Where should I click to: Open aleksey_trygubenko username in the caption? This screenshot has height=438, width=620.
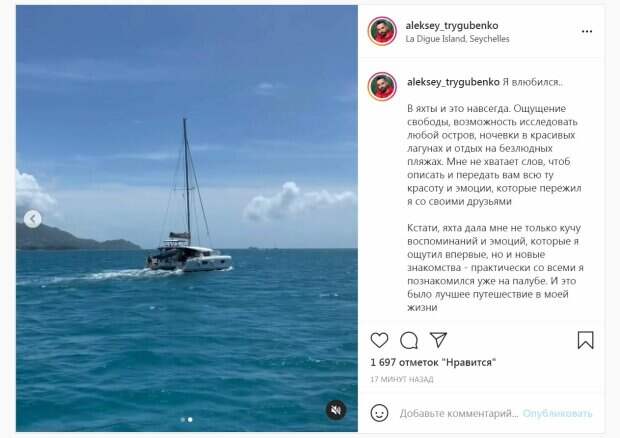point(453,82)
